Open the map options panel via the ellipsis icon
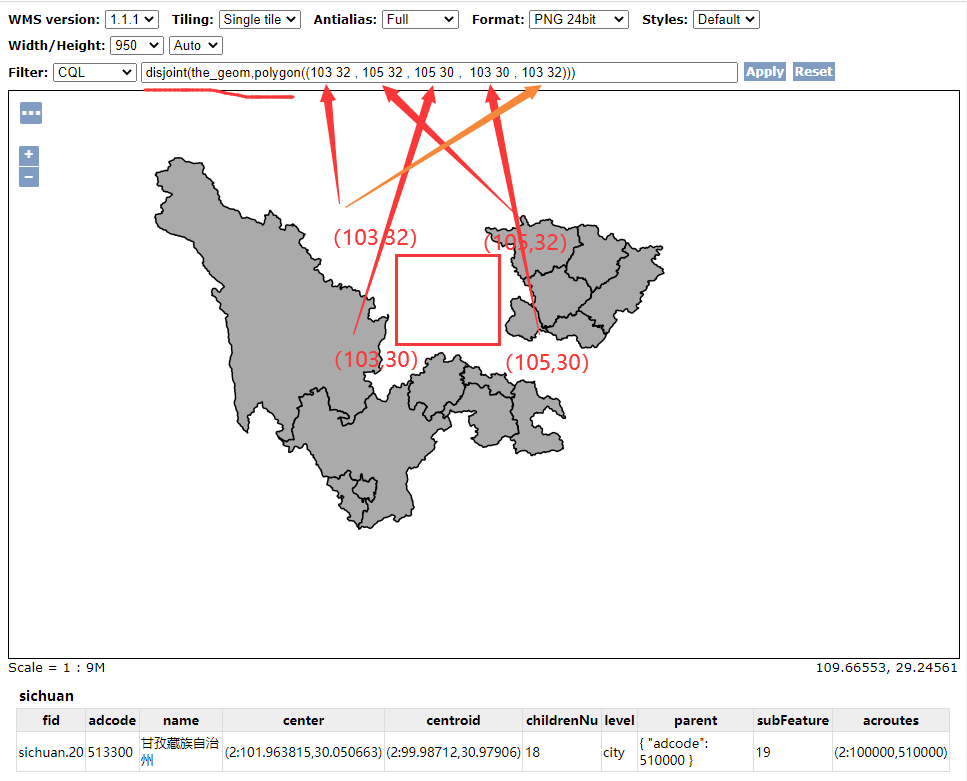 click(x=30, y=113)
